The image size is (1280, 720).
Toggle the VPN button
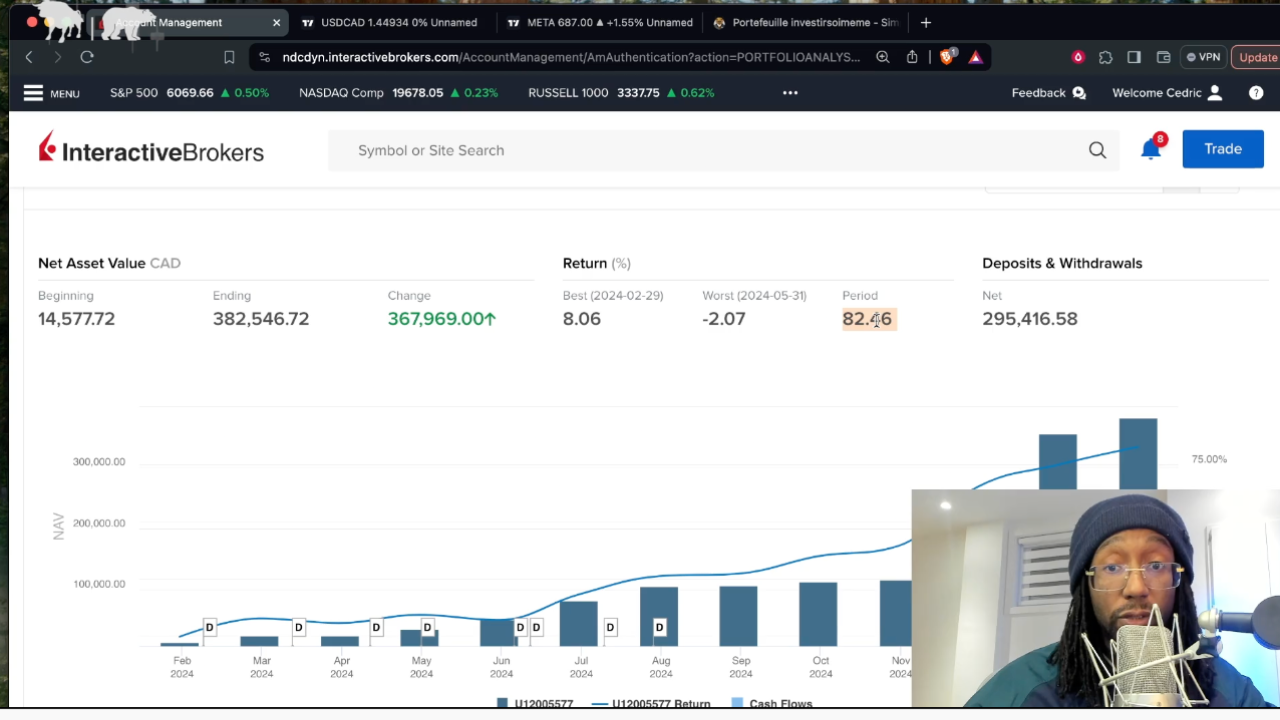tap(1203, 57)
